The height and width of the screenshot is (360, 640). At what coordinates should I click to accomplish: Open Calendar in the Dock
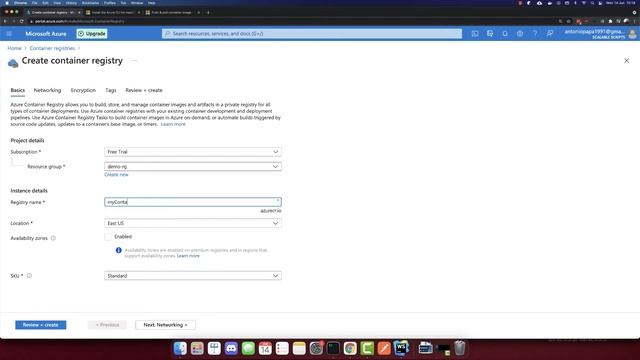coord(265,348)
